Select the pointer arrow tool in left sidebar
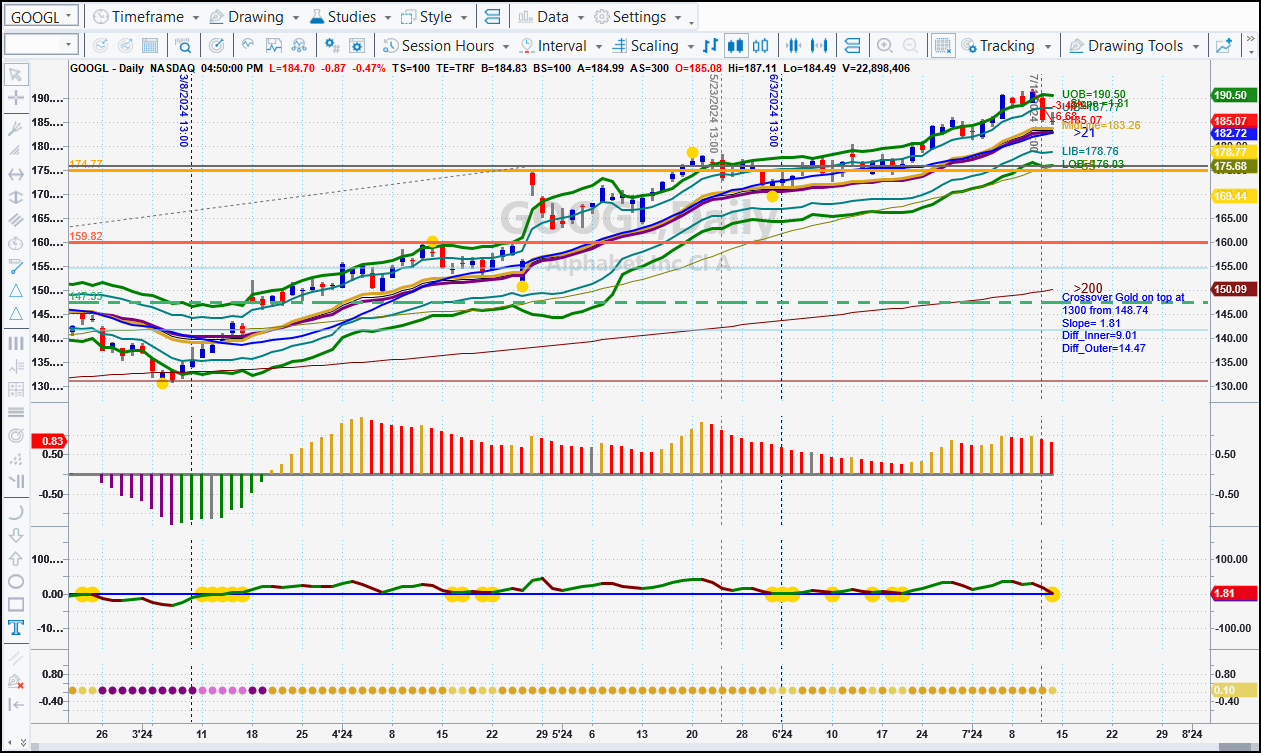Viewport: 1261px width, 753px height. click(16, 74)
